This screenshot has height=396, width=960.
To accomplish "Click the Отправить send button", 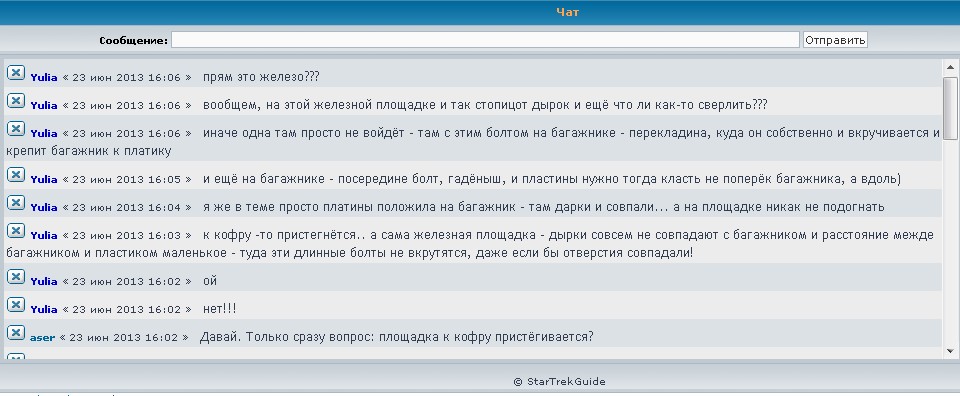I will (835, 40).
